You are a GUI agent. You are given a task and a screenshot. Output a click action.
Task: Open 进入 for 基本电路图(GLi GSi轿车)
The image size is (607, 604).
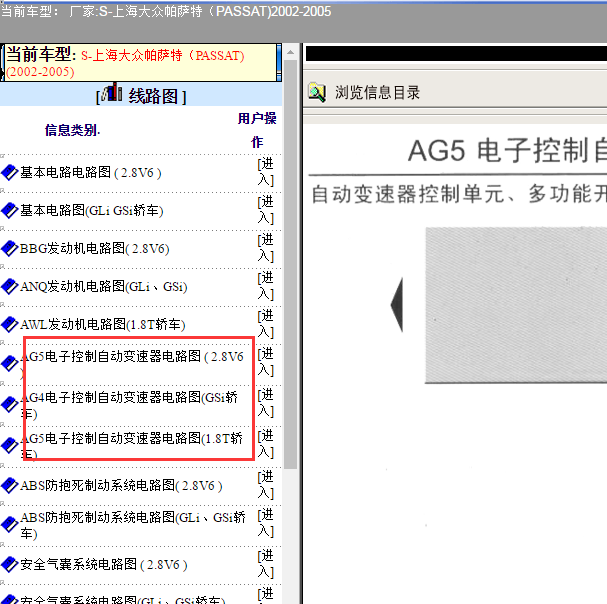point(266,210)
